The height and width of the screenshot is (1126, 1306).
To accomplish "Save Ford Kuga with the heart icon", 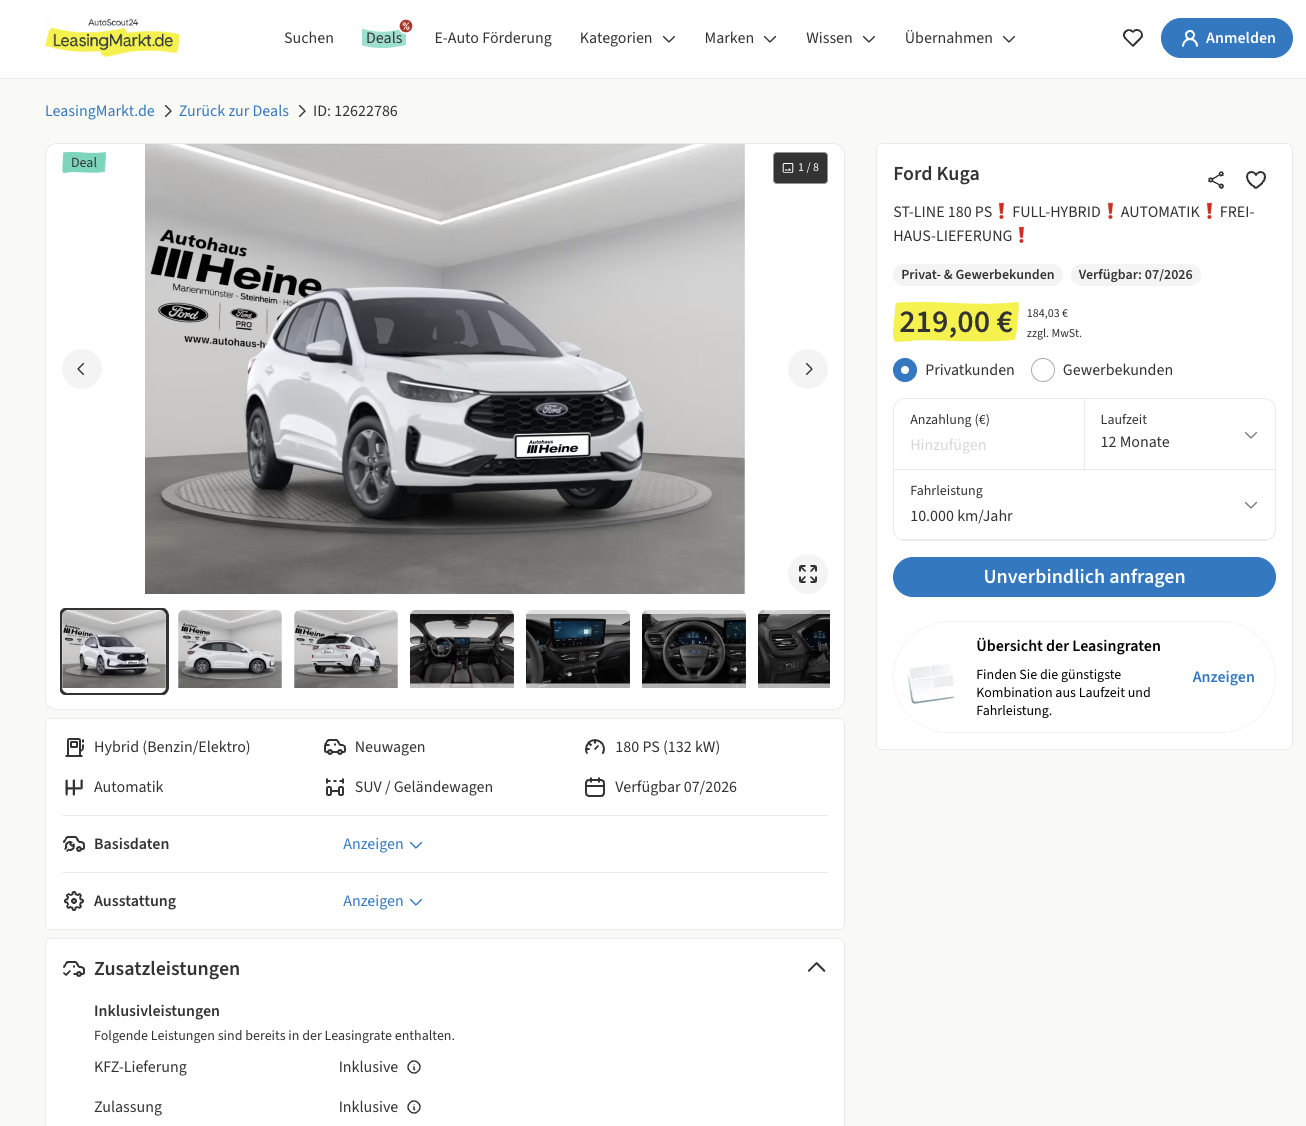I will pyautogui.click(x=1256, y=180).
